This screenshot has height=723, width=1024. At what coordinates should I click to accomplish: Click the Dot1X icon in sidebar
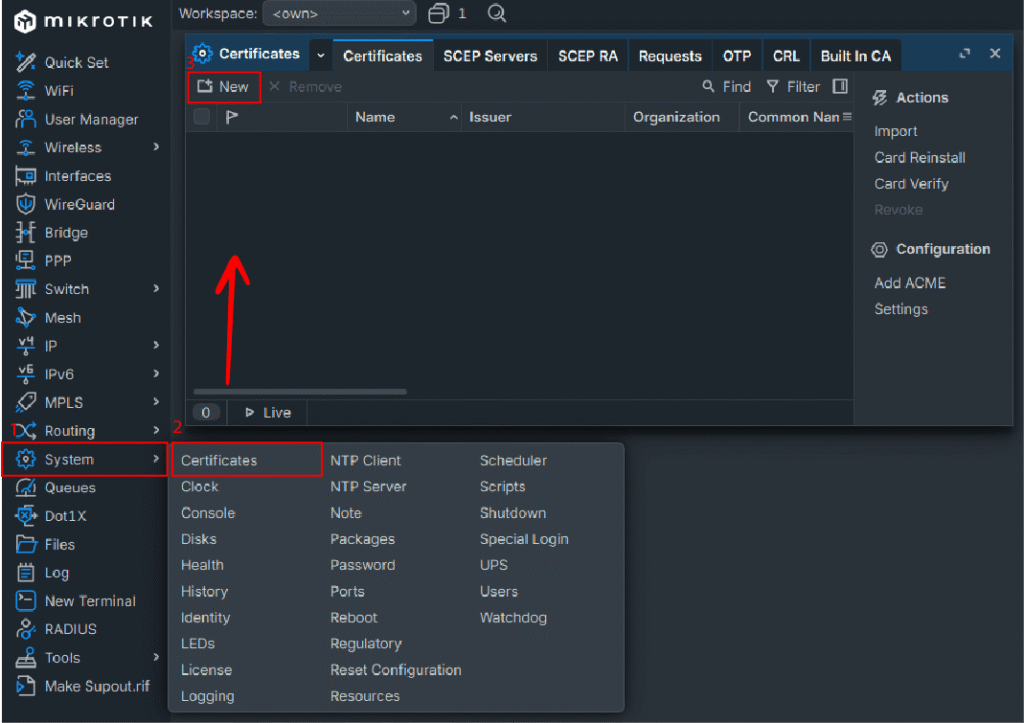tap(25, 516)
